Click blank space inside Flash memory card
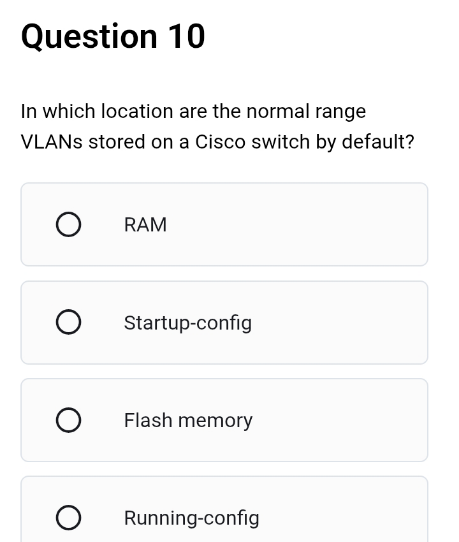The image size is (459, 542). click(339, 420)
